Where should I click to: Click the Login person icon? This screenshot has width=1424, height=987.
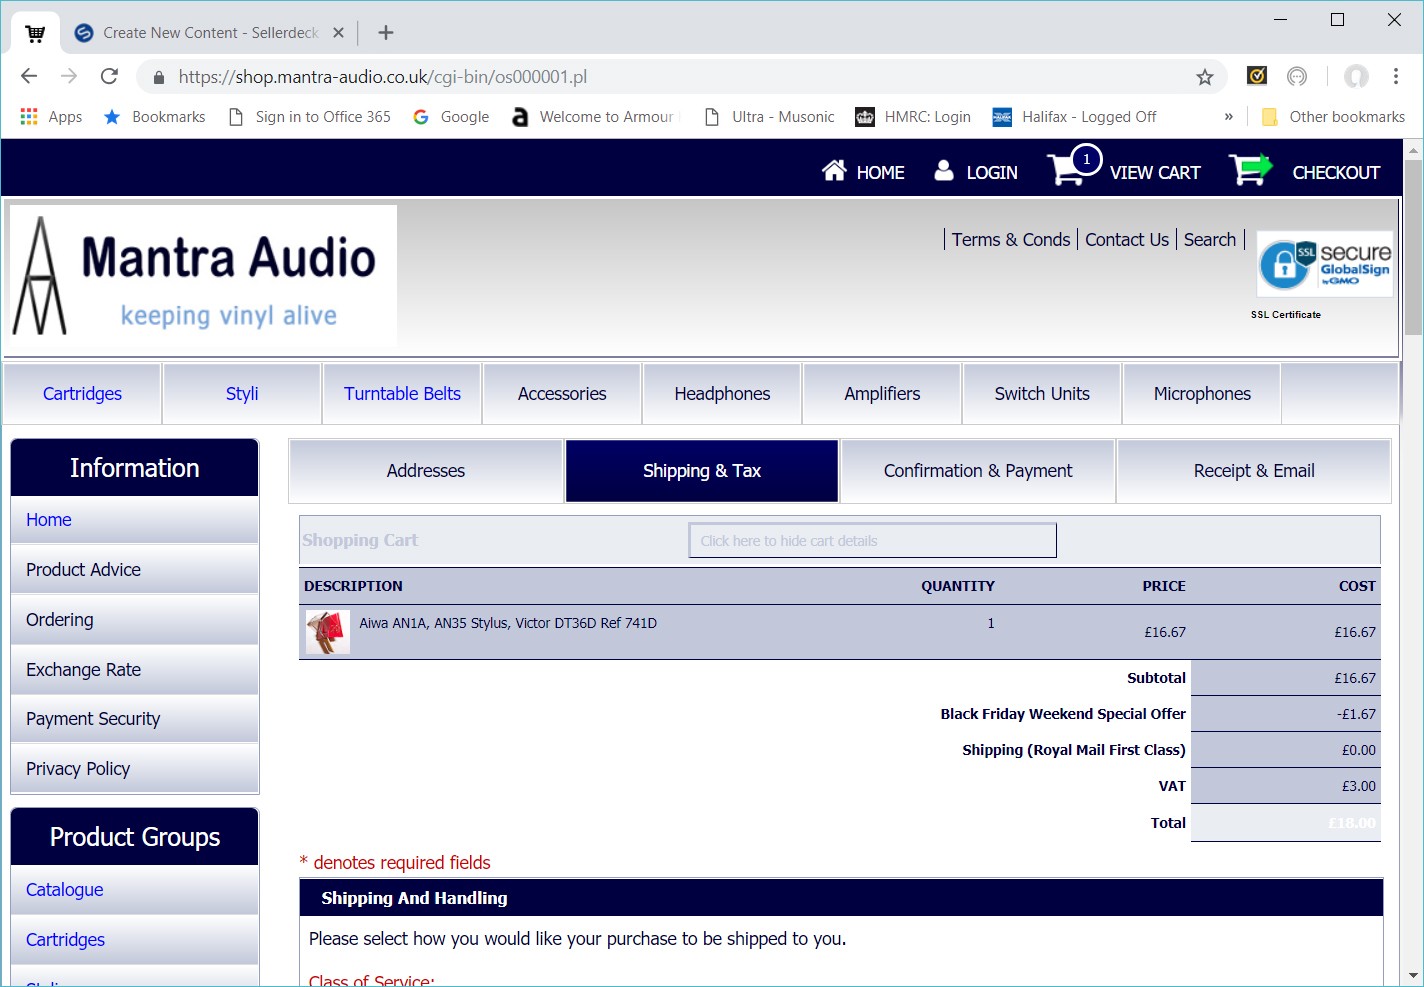point(943,171)
